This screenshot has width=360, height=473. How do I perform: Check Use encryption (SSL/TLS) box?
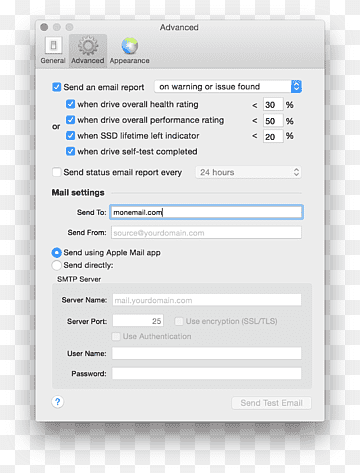click(x=179, y=321)
